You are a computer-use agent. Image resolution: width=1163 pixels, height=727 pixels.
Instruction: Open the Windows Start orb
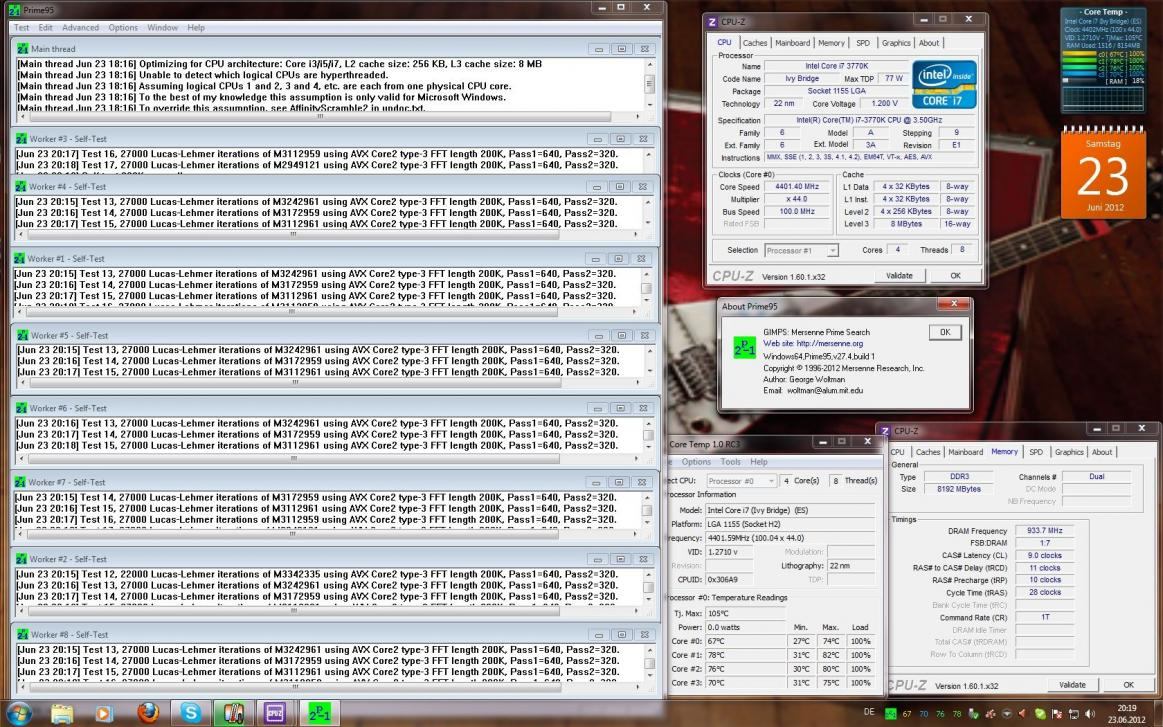coord(18,713)
